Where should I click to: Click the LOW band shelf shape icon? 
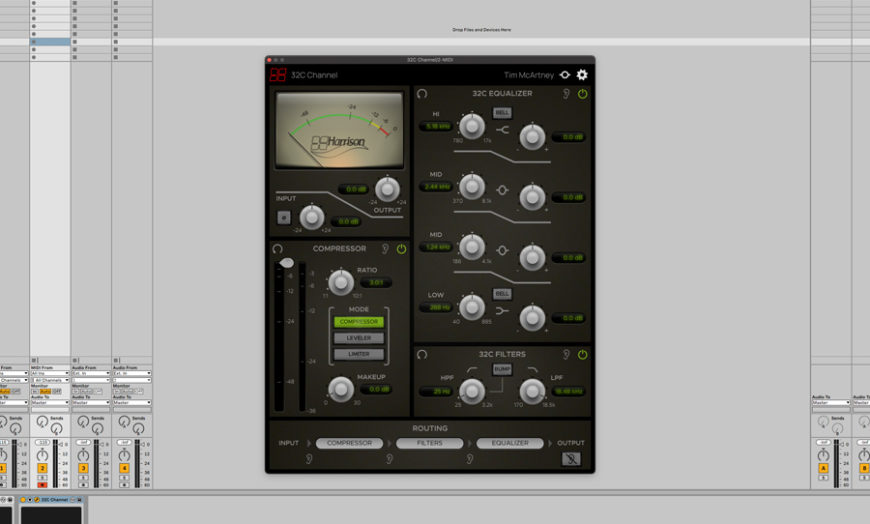(x=502, y=311)
